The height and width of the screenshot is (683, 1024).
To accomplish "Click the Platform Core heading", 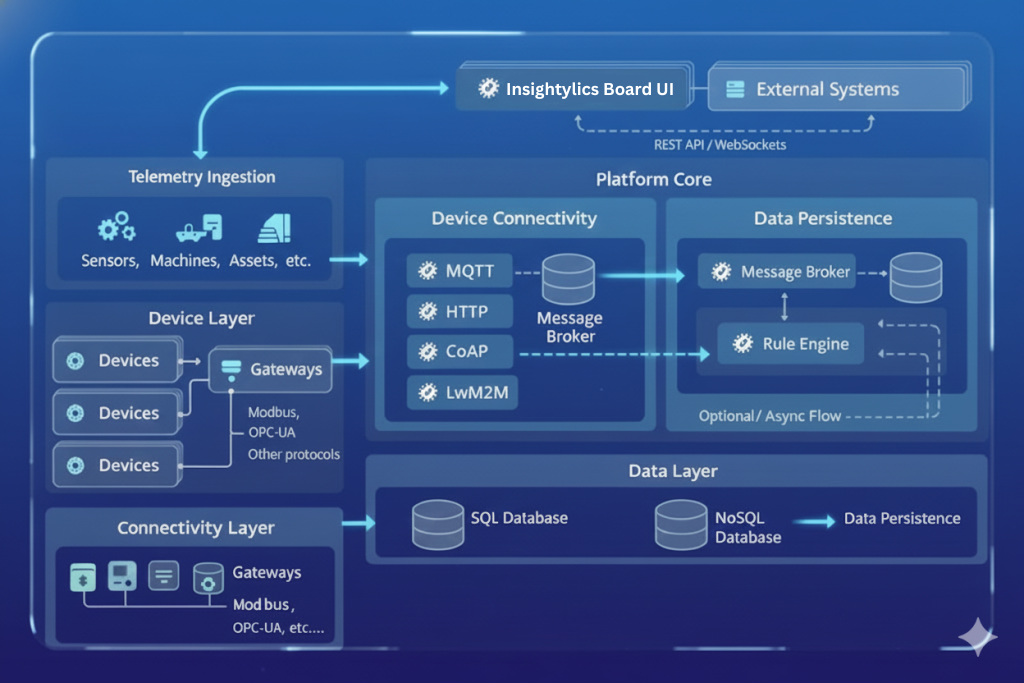I will [x=654, y=179].
